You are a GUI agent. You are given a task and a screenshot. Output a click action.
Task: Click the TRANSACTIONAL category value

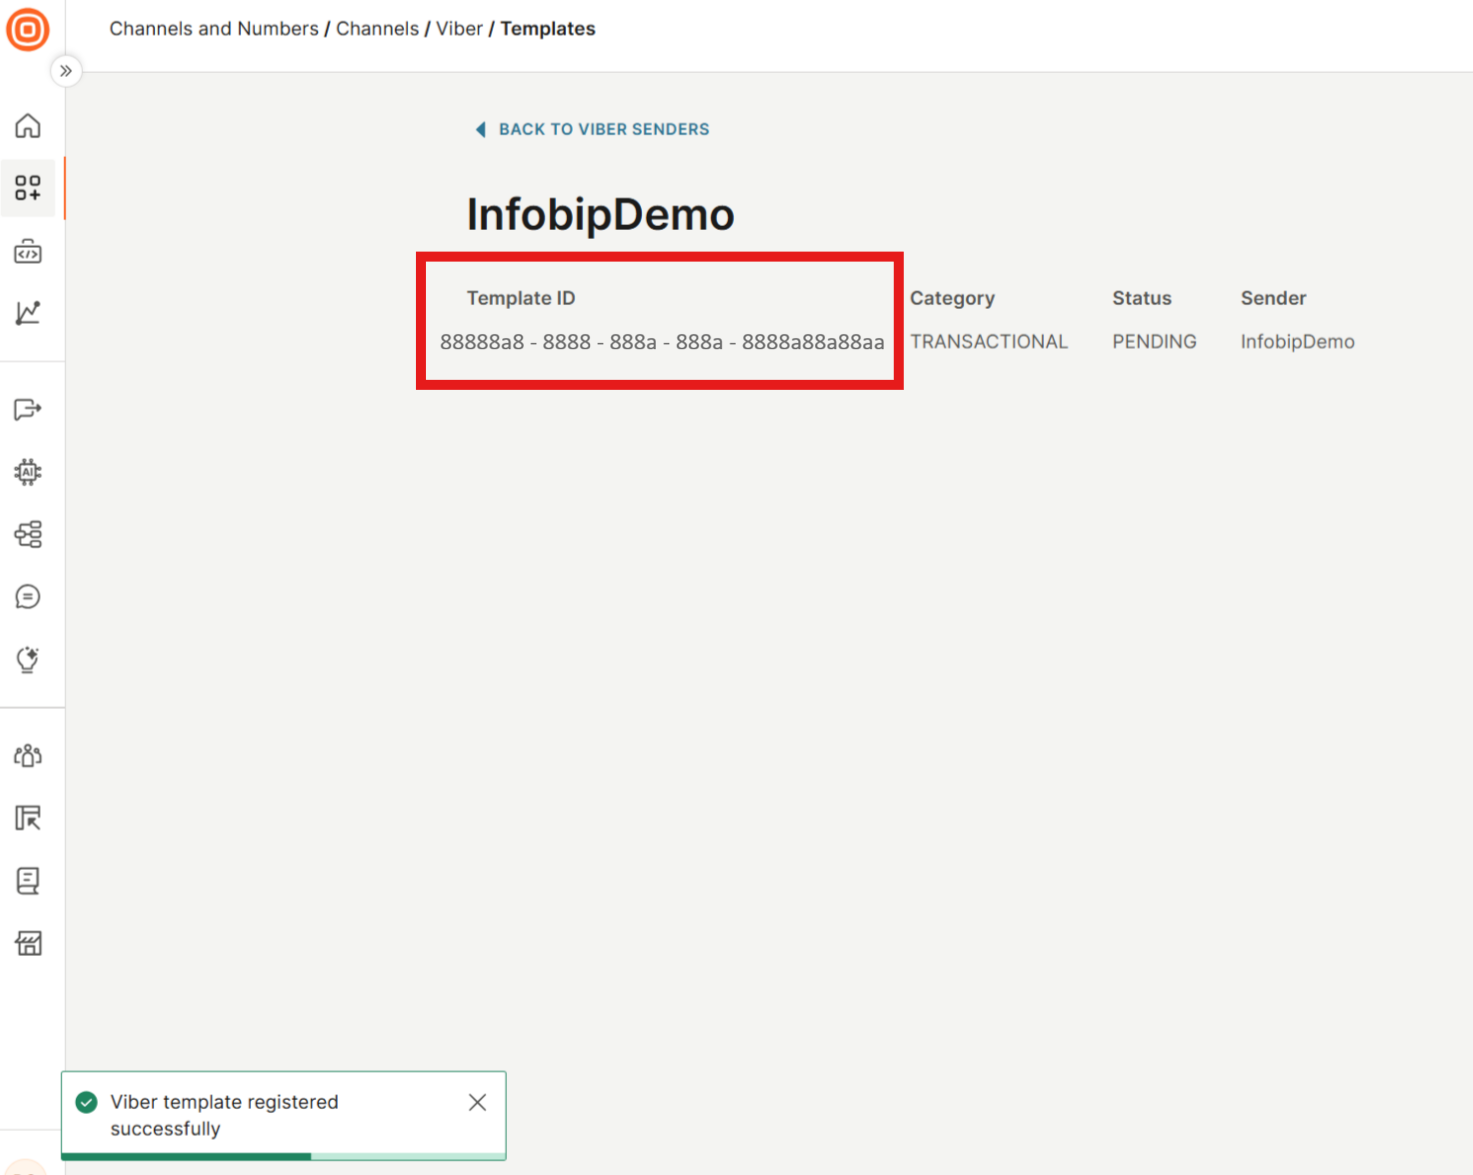pyautogui.click(x=989, y=342)
